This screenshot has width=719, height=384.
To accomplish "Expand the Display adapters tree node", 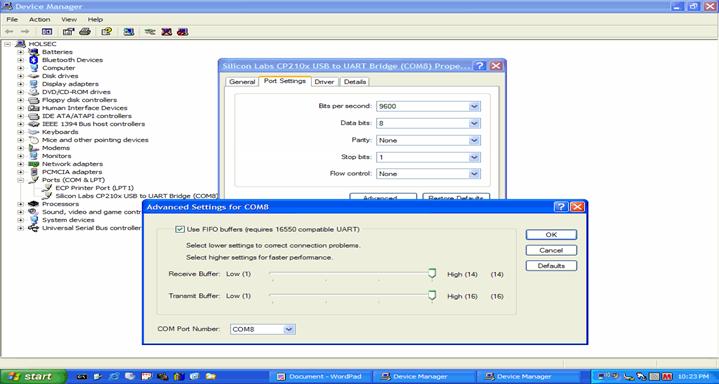I will 20,84.
